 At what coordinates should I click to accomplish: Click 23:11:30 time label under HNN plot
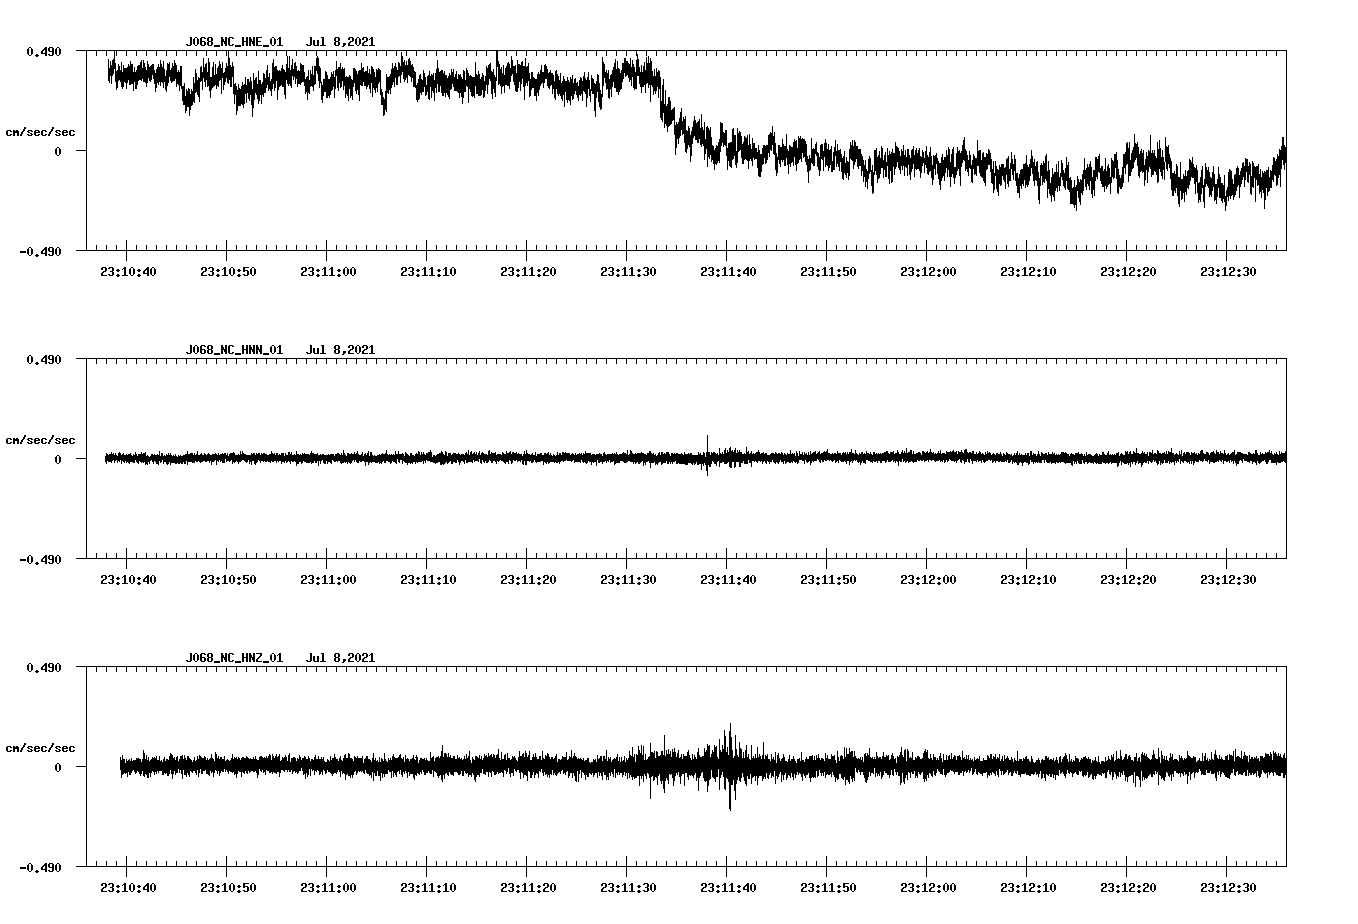pyautogui.click(x=628, y=580)
